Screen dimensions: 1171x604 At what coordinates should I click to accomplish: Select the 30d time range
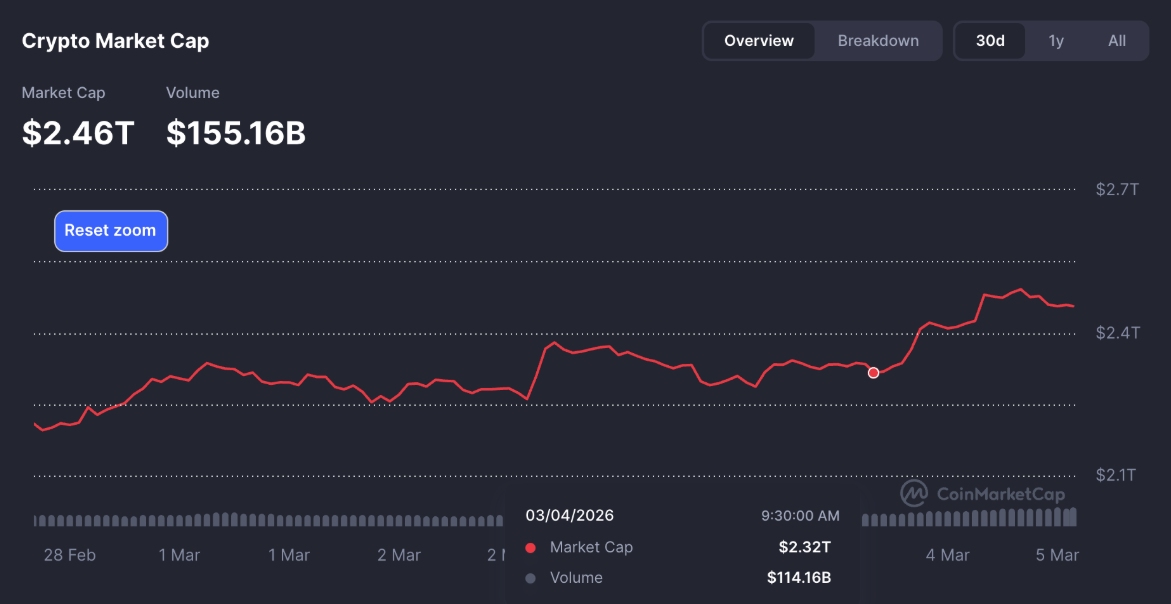click(x=990, y=41)
